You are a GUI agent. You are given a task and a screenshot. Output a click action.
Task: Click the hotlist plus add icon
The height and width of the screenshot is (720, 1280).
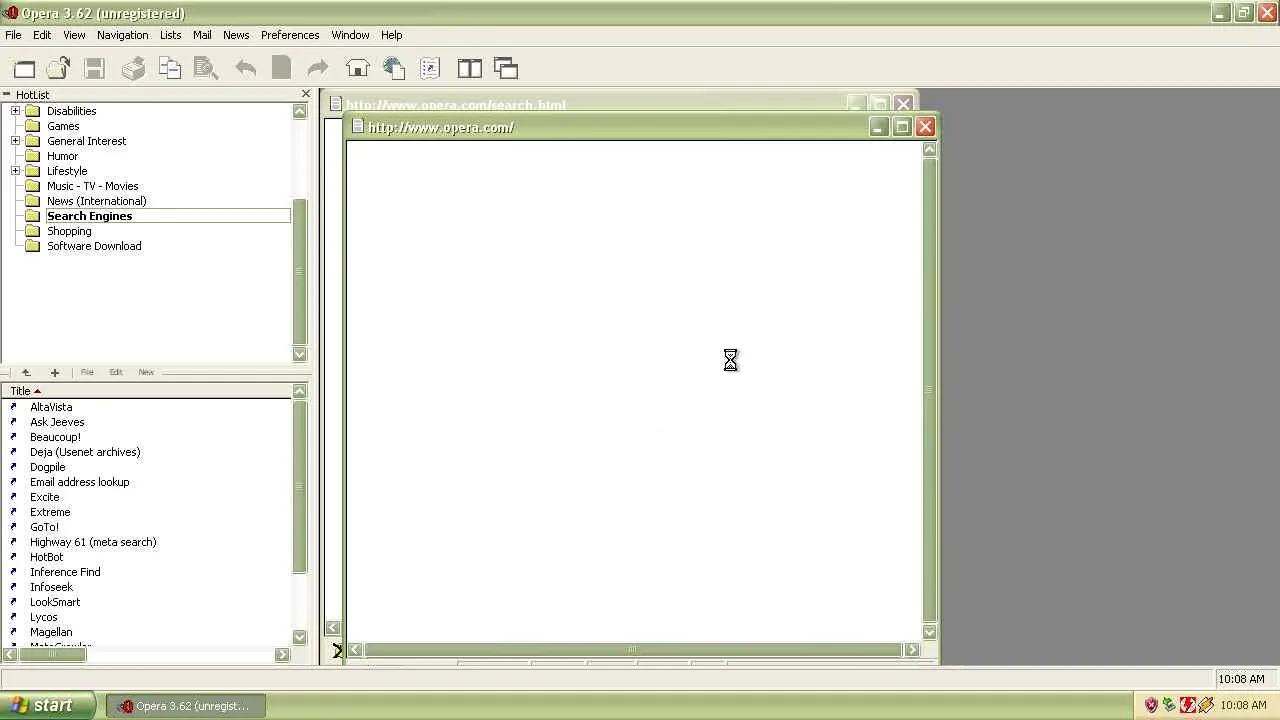click(x=55, y=372)
